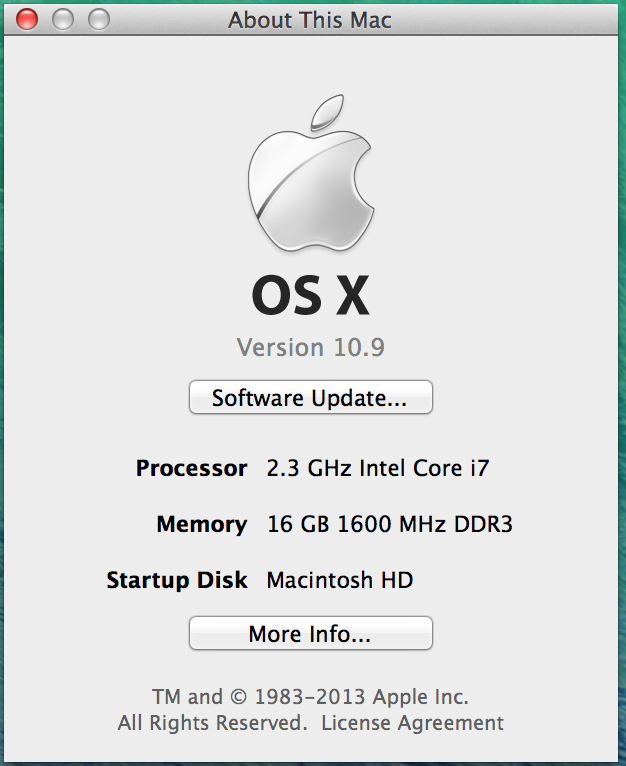Select the 16 GB 1600 MHz DDR3 value
626x766 pixels.
coord(390,524)
